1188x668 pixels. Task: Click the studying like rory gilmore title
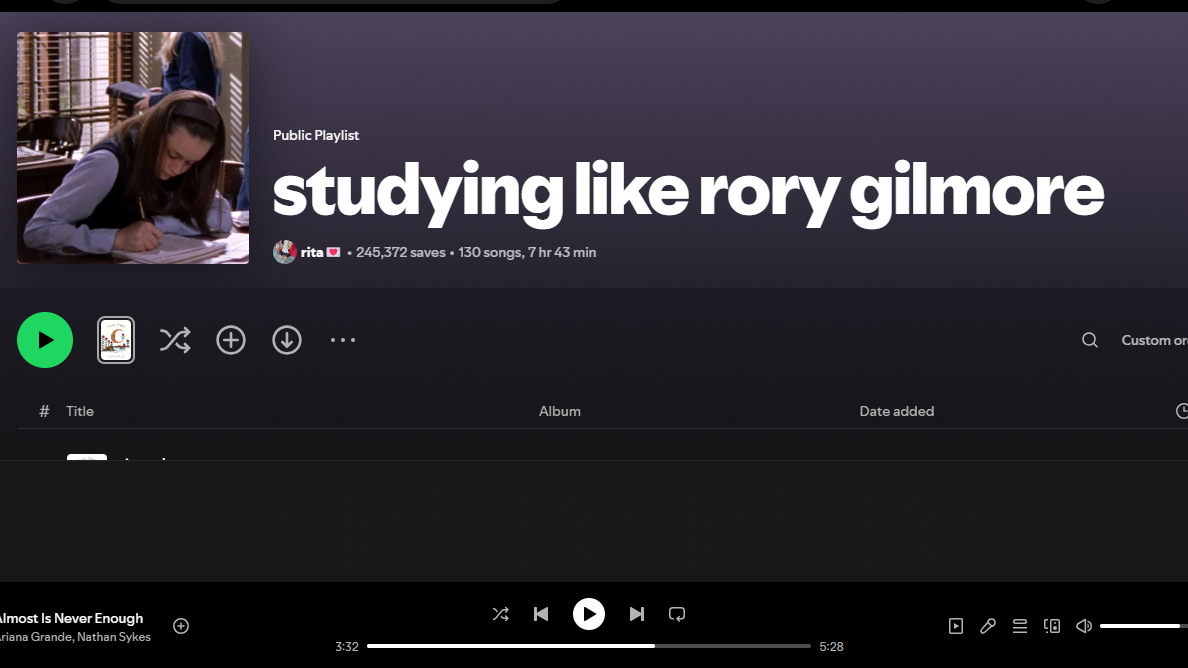(688, 193)
